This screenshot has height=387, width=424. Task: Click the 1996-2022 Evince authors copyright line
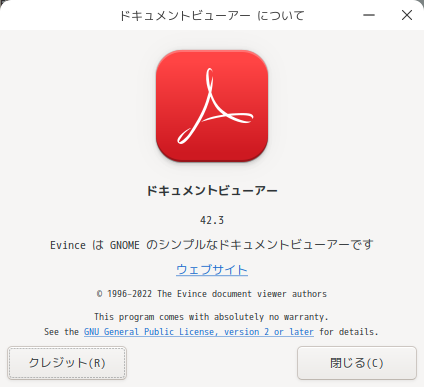[x=212, y=294]
